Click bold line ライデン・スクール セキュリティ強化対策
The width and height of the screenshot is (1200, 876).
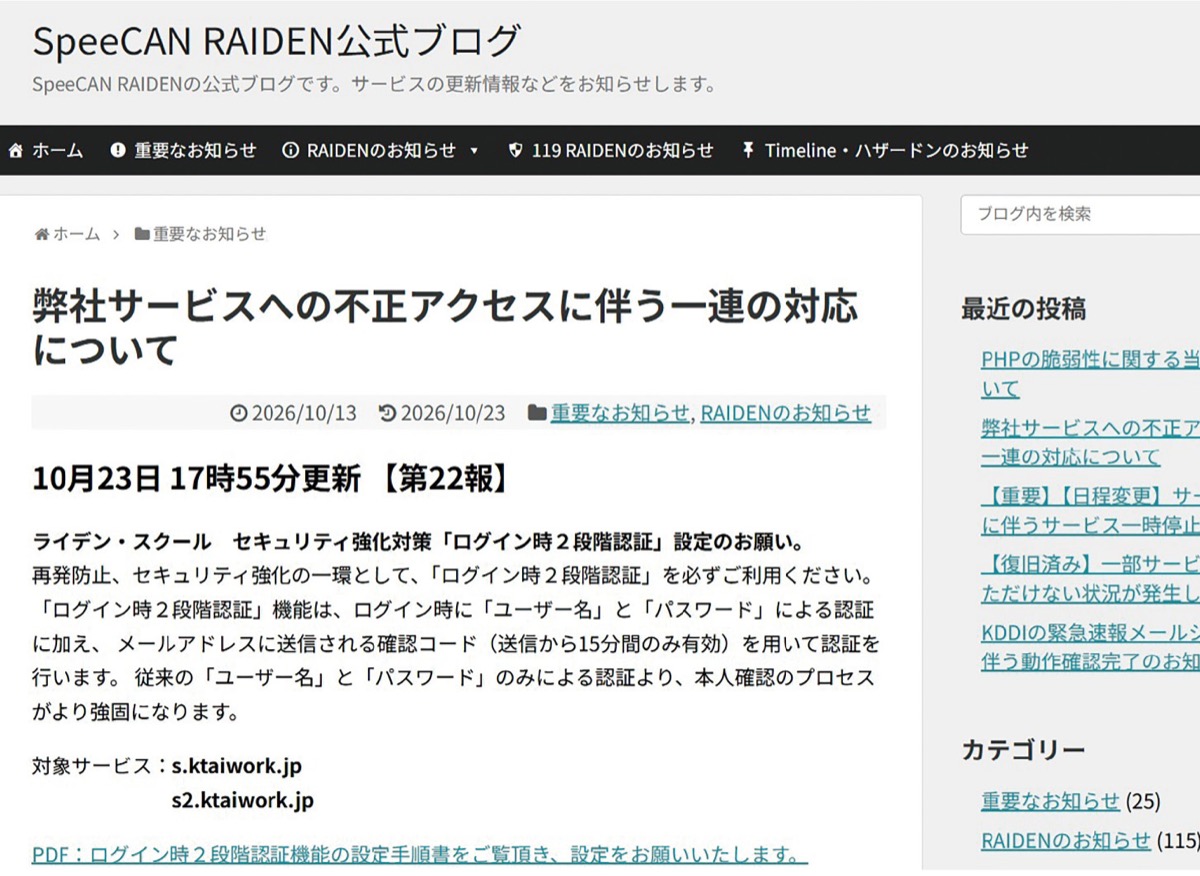pyautogui.click(x=419, y=542)
